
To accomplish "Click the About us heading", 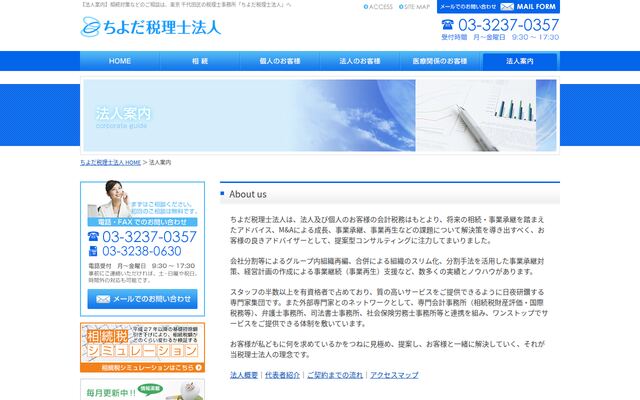I will (248, 194).
